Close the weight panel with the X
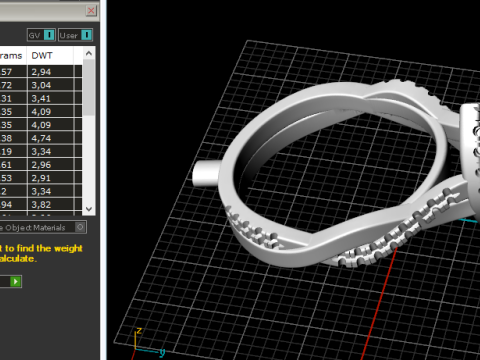Viewport: 480px width, 360px height. click(x=91, y=11)
